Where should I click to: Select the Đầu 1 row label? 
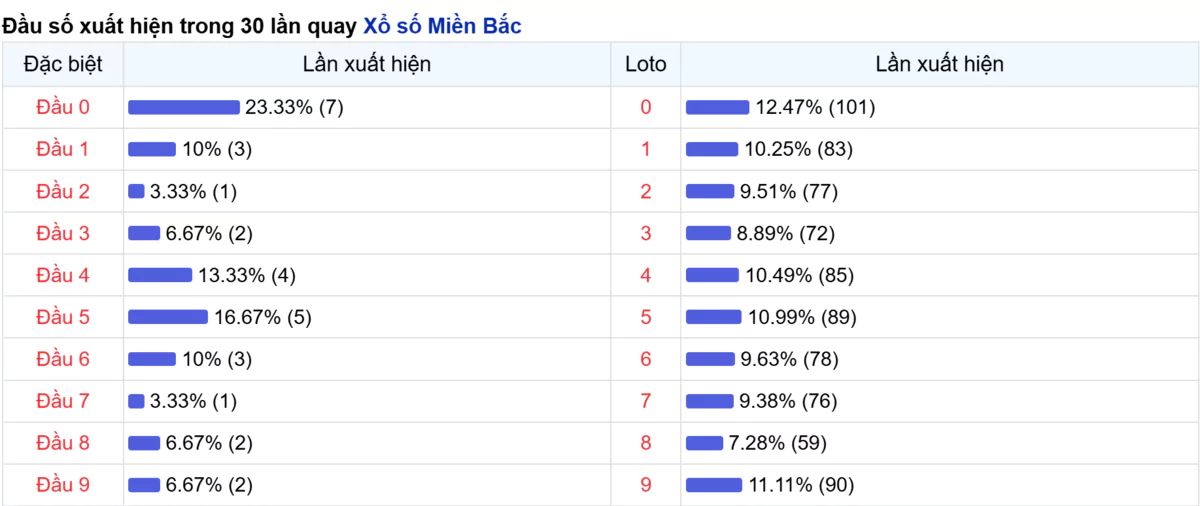63,149
